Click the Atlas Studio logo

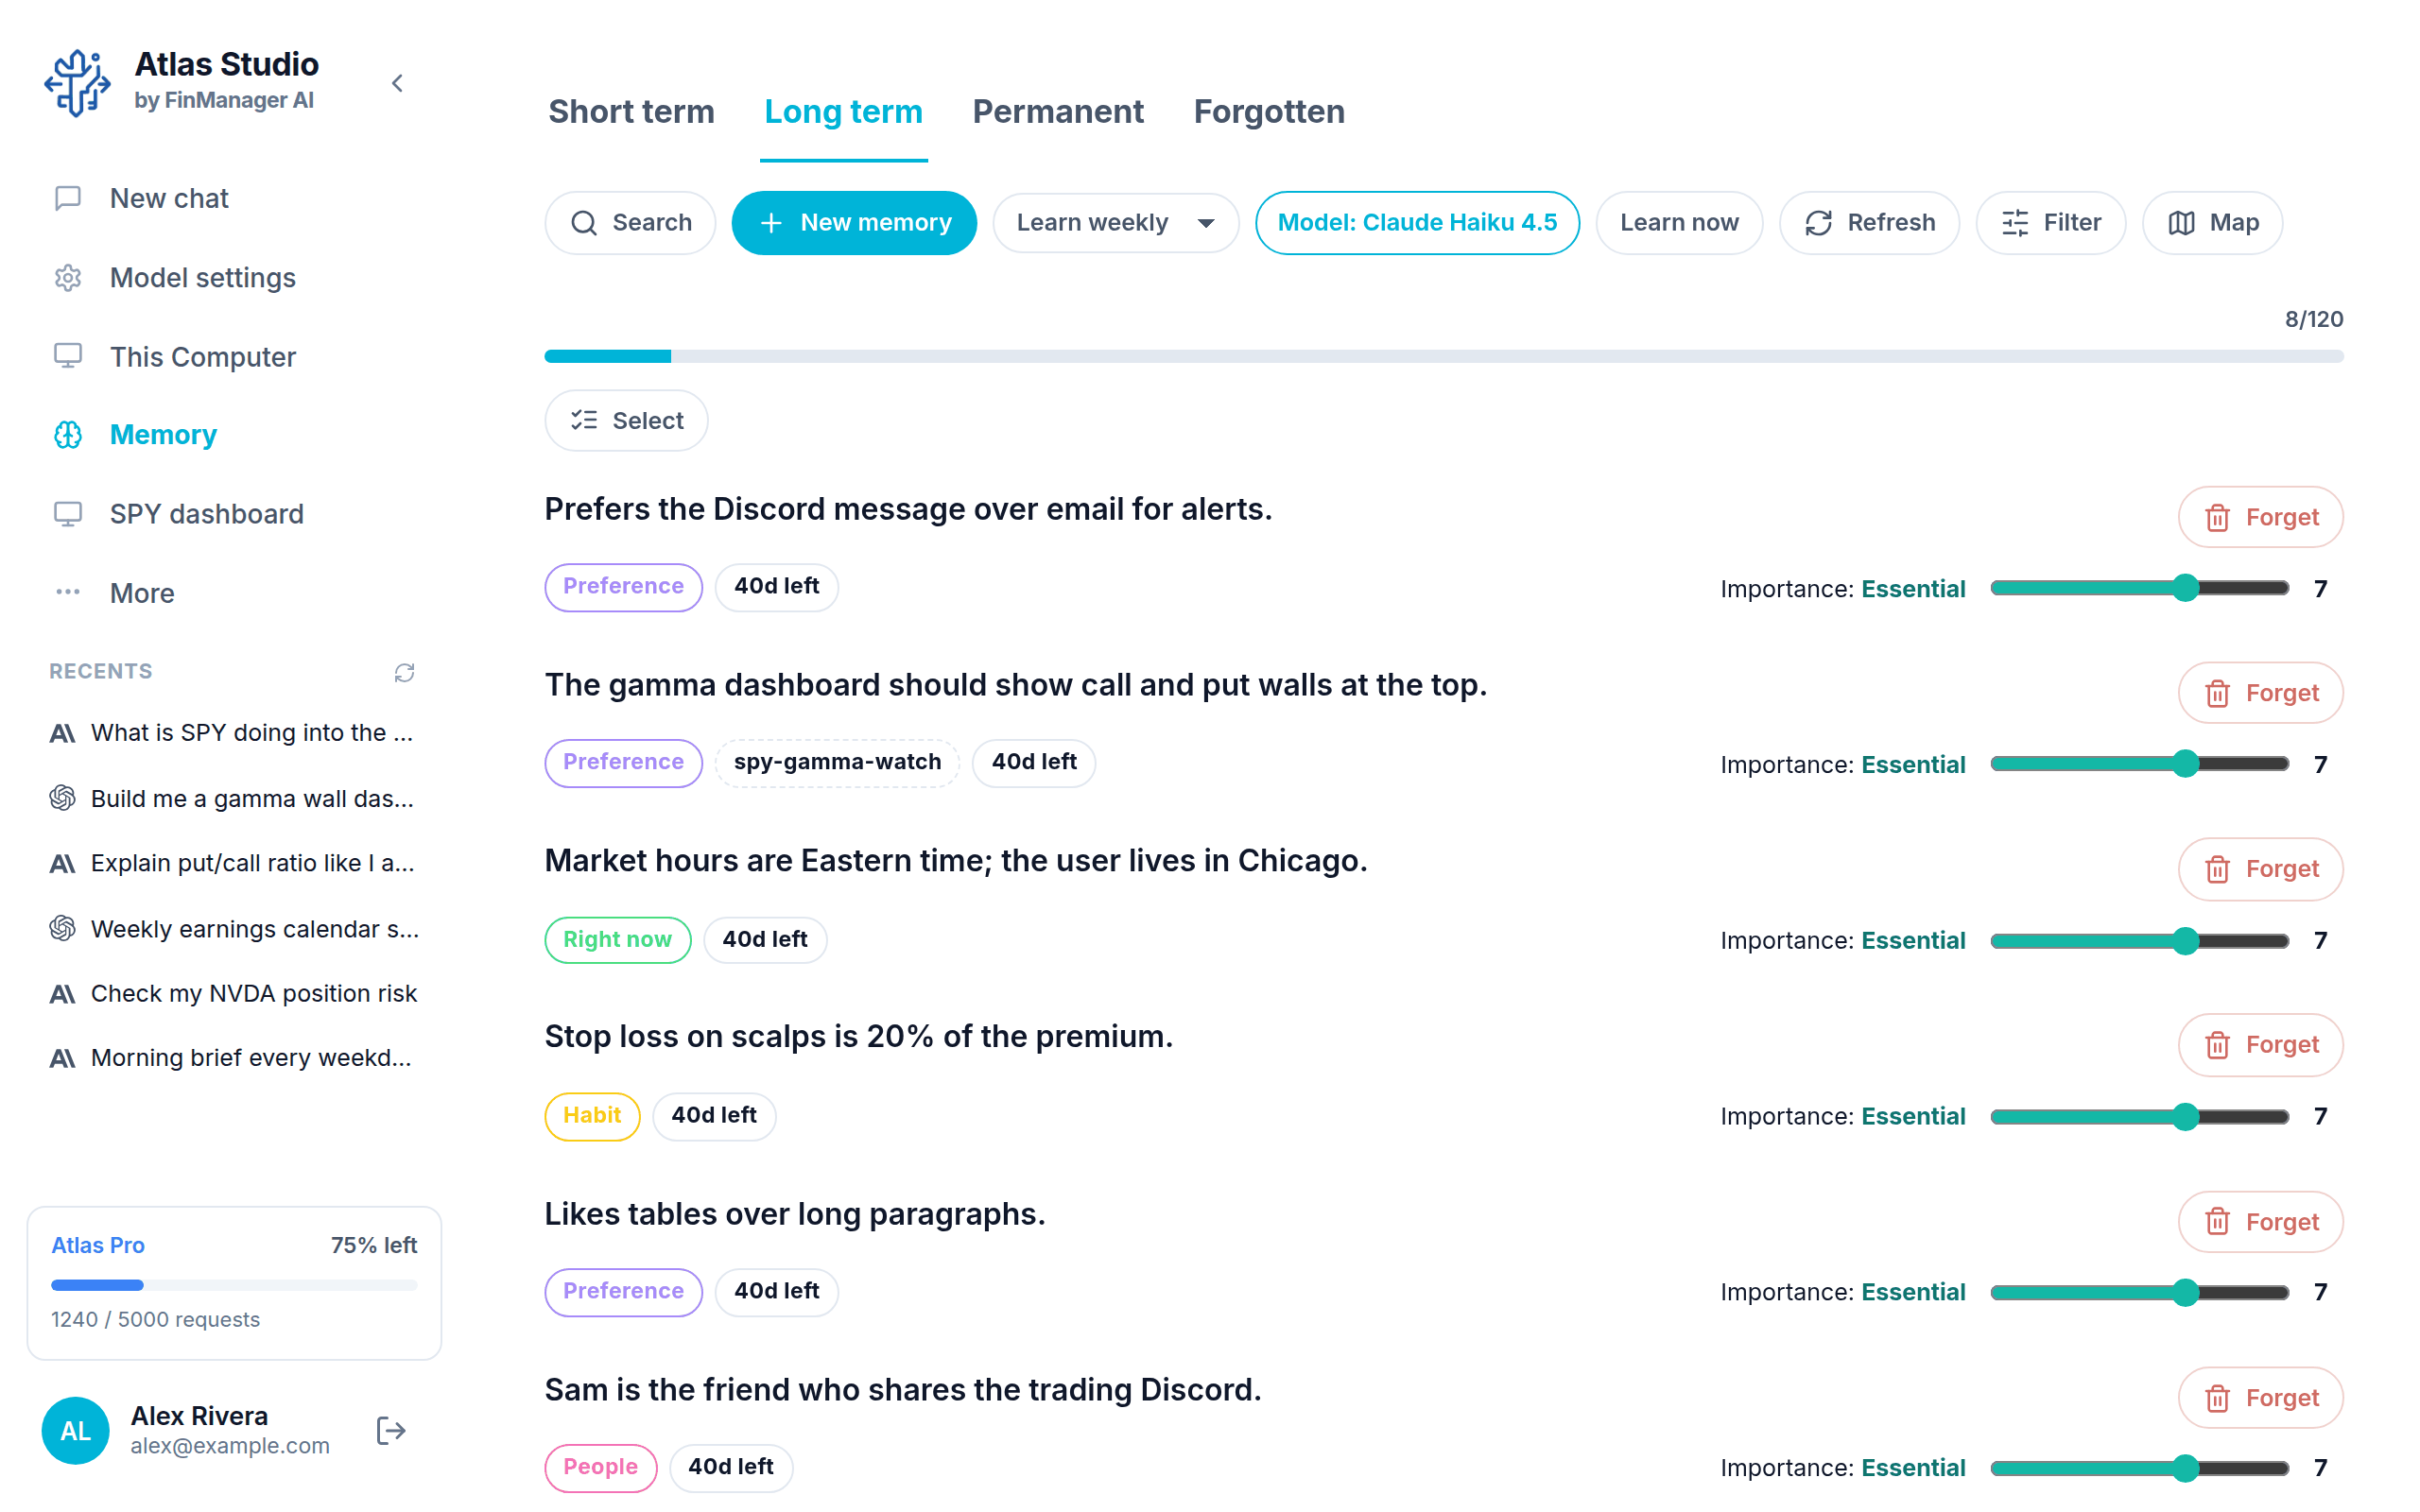coord(78,83)
